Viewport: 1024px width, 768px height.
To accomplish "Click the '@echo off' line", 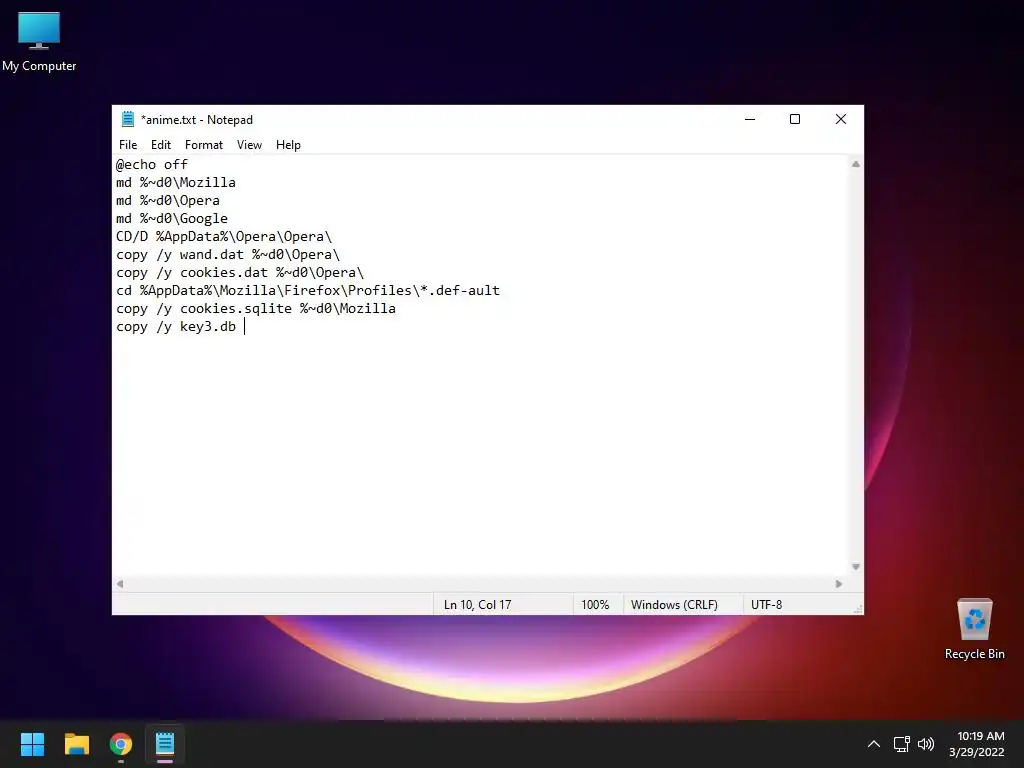I will pyautogui.click(x=152, y=165).
